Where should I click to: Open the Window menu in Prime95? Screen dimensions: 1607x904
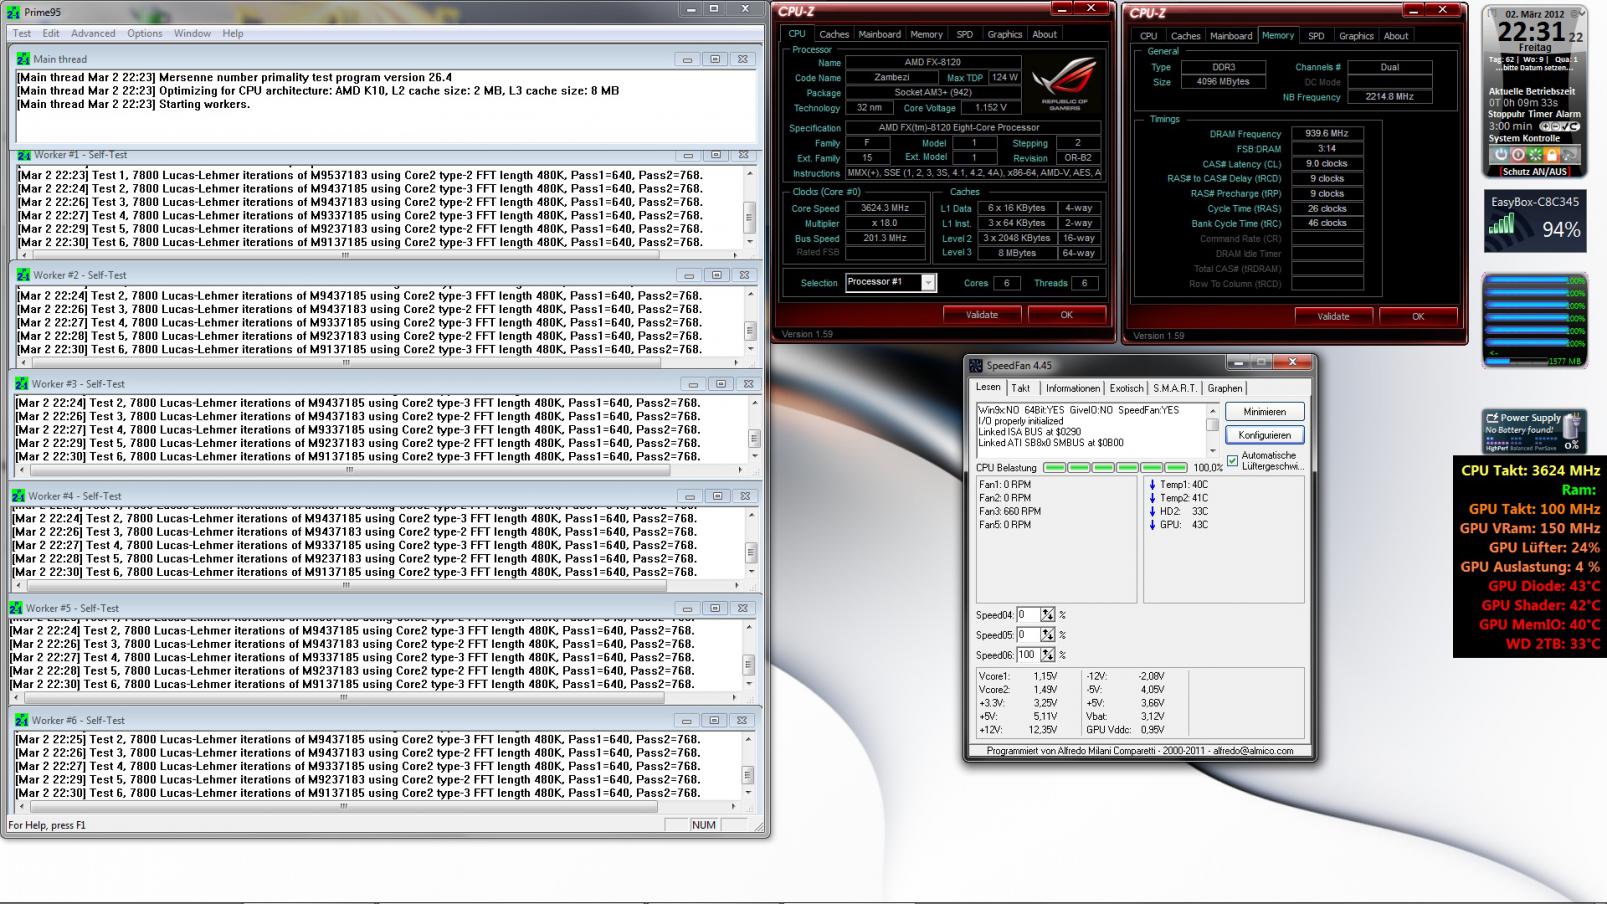tap(192, 33)
